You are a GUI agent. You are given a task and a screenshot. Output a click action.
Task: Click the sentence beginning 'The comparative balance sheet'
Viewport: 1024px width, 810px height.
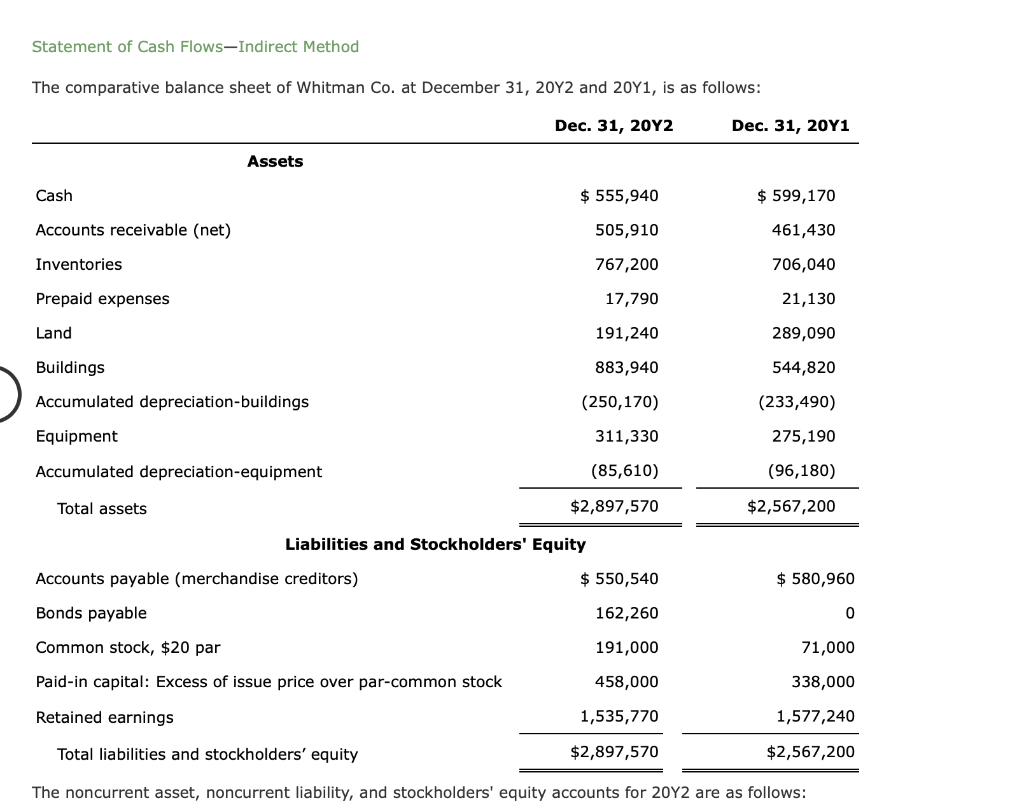click(396, 88)
